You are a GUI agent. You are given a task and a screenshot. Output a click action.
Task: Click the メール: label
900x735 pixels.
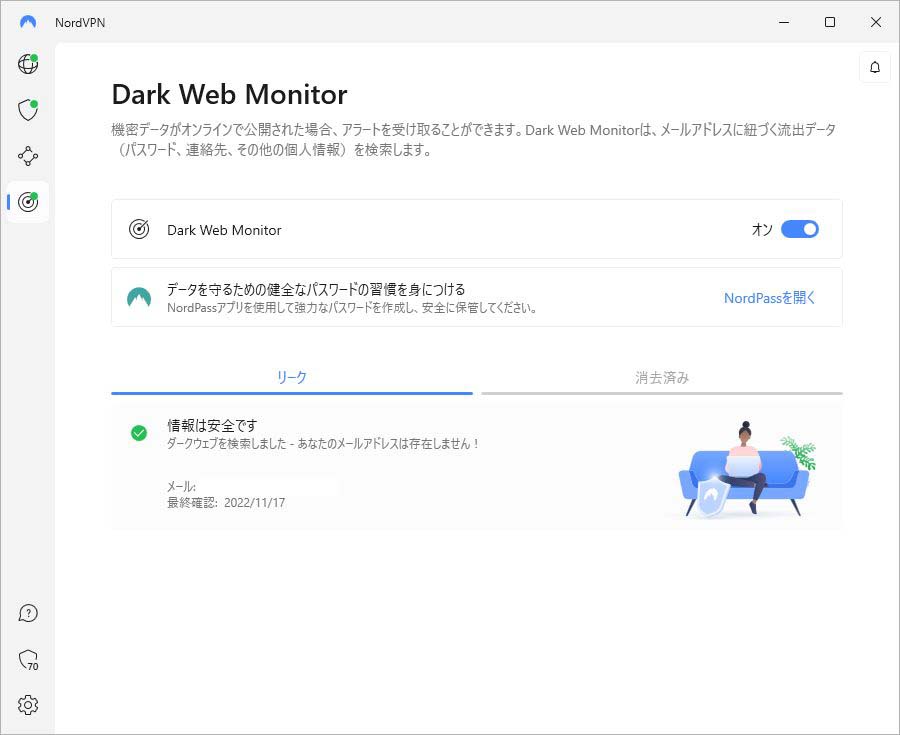[x=181, y=487]
